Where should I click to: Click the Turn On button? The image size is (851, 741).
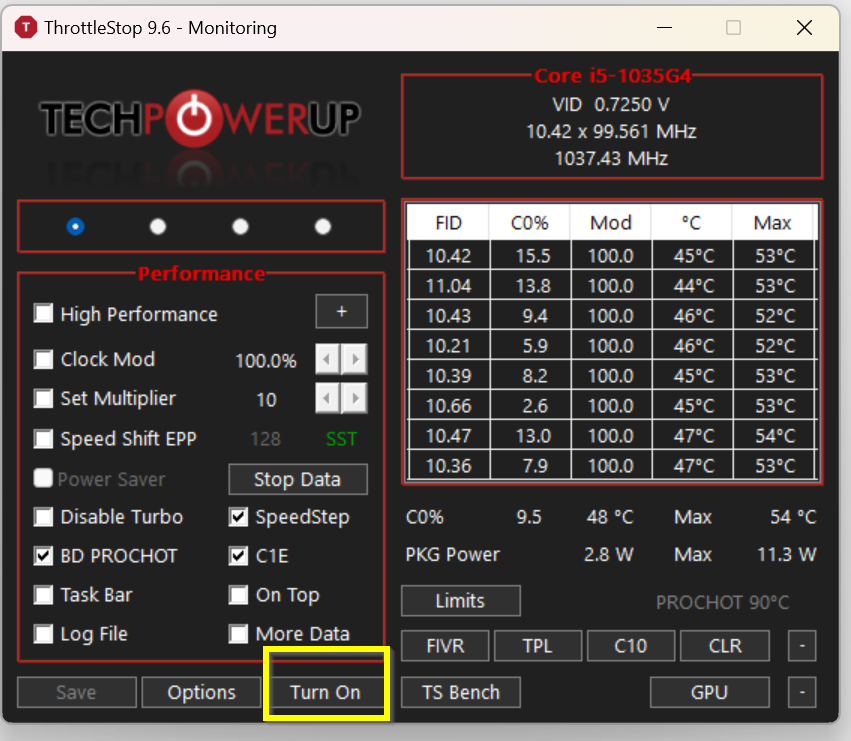[326, 692]
